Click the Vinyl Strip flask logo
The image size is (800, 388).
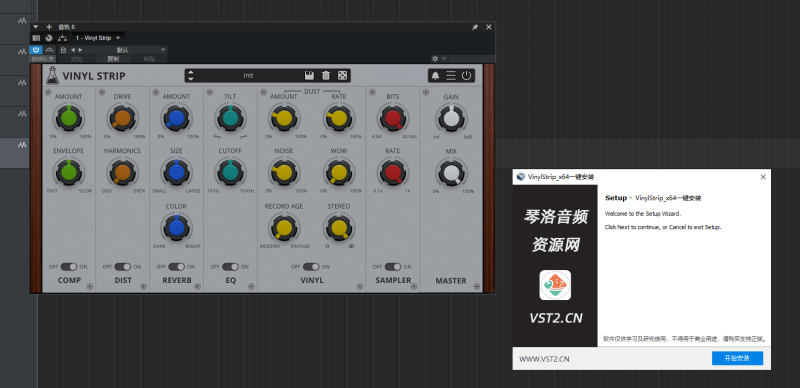pos(52,76)
